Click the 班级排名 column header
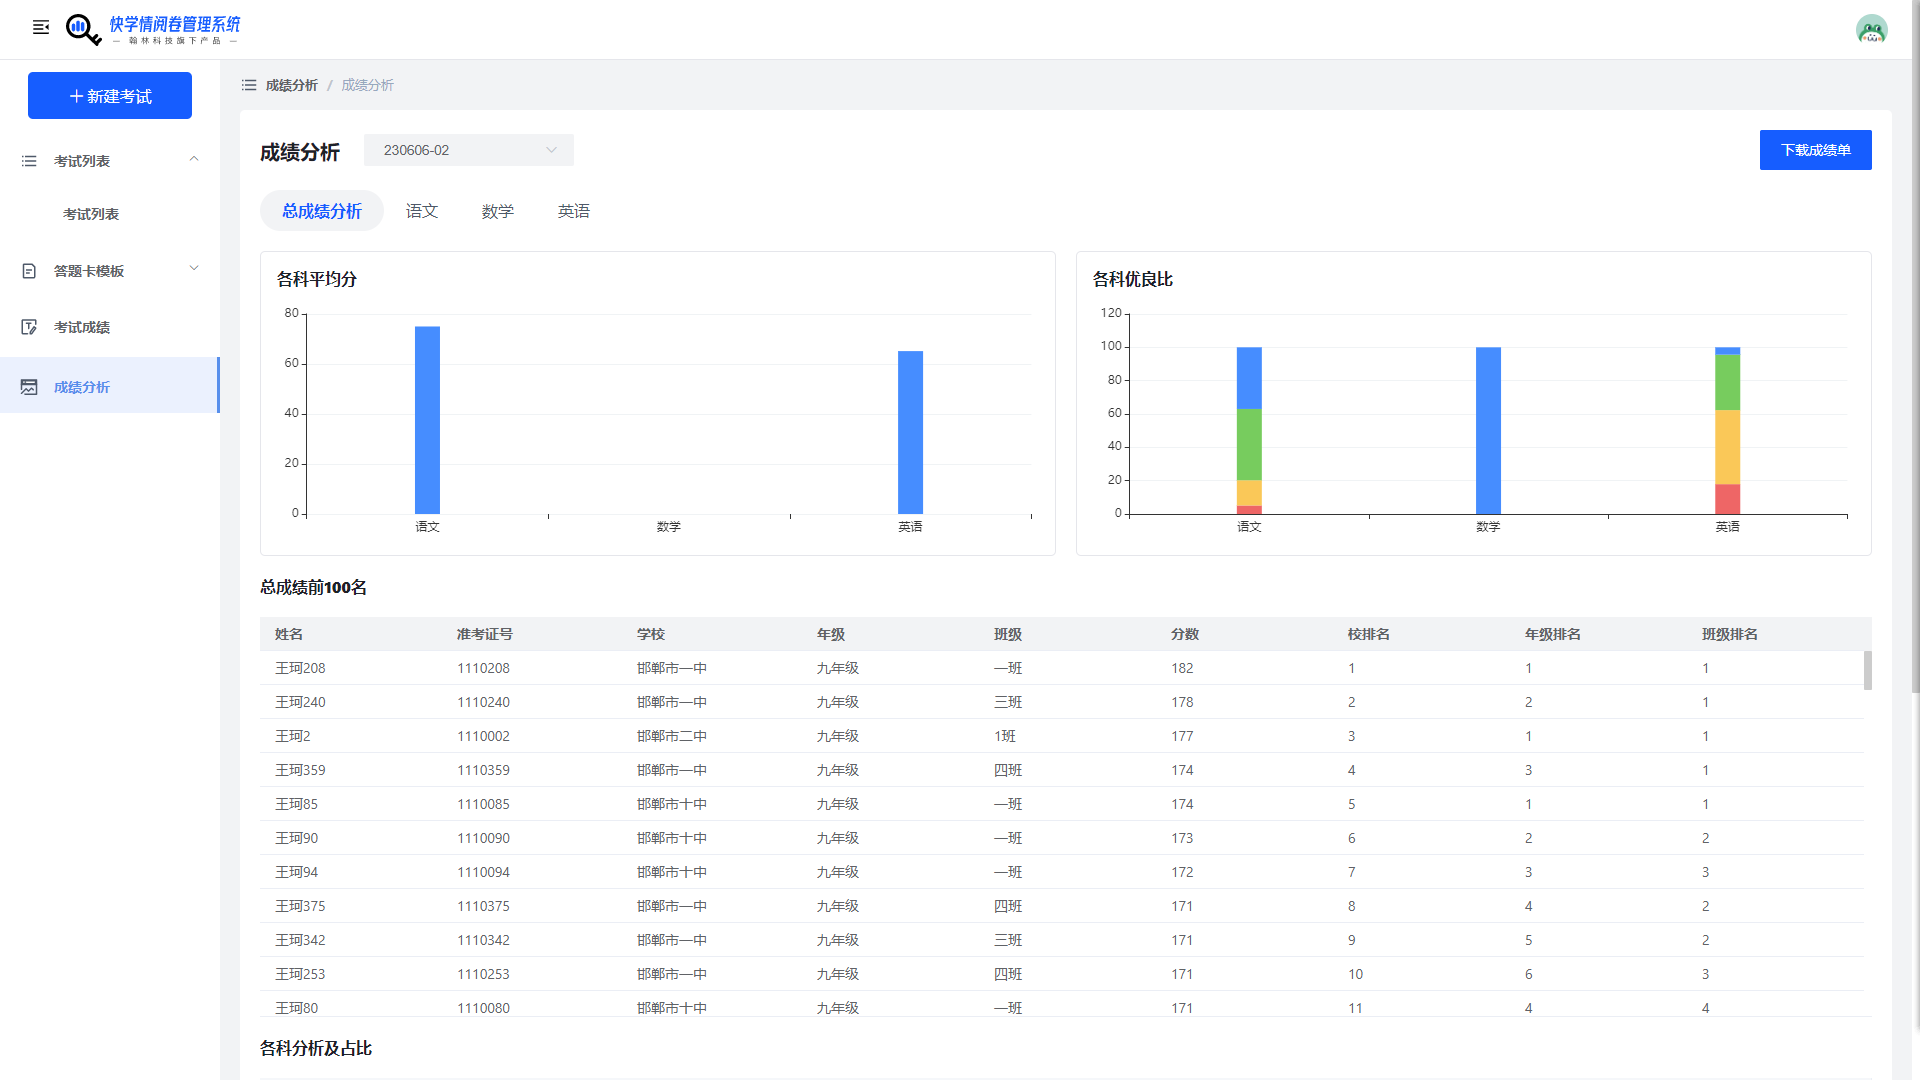The height and width of the screenshot is (1080, 1920). (x=1730, y=634)
